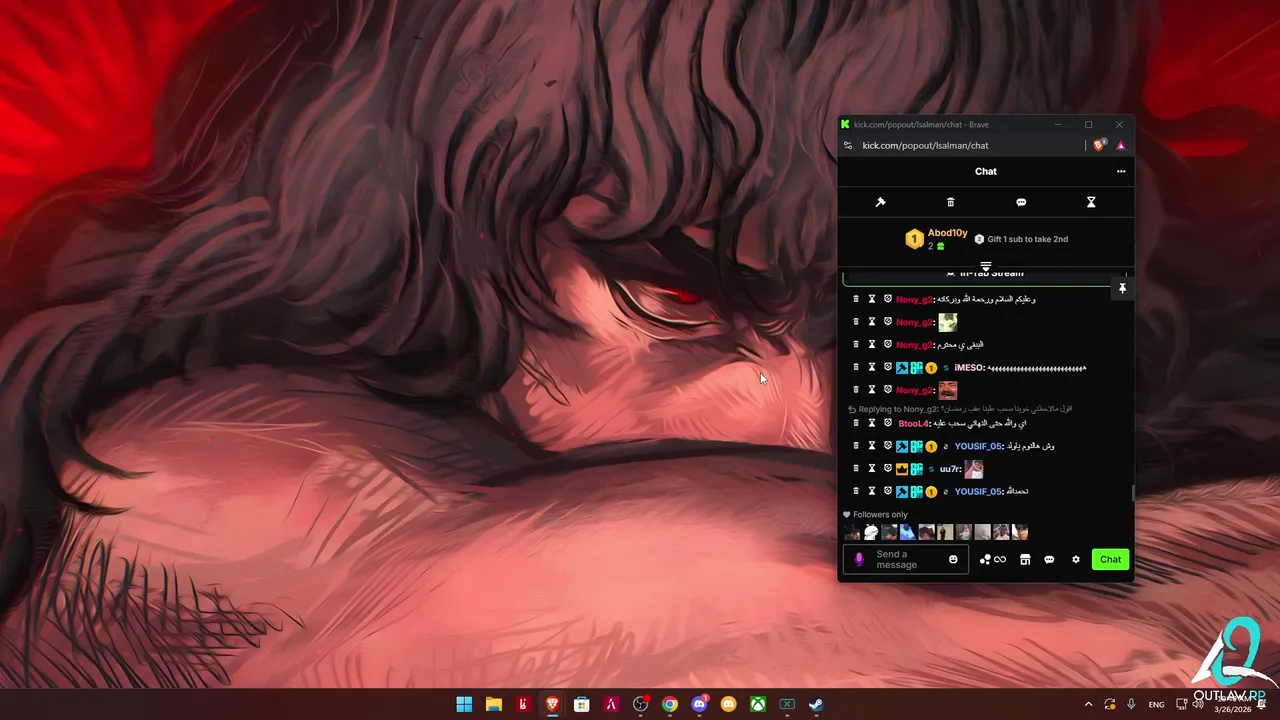Open the channel points infinity icon

(x=993, y=559)
